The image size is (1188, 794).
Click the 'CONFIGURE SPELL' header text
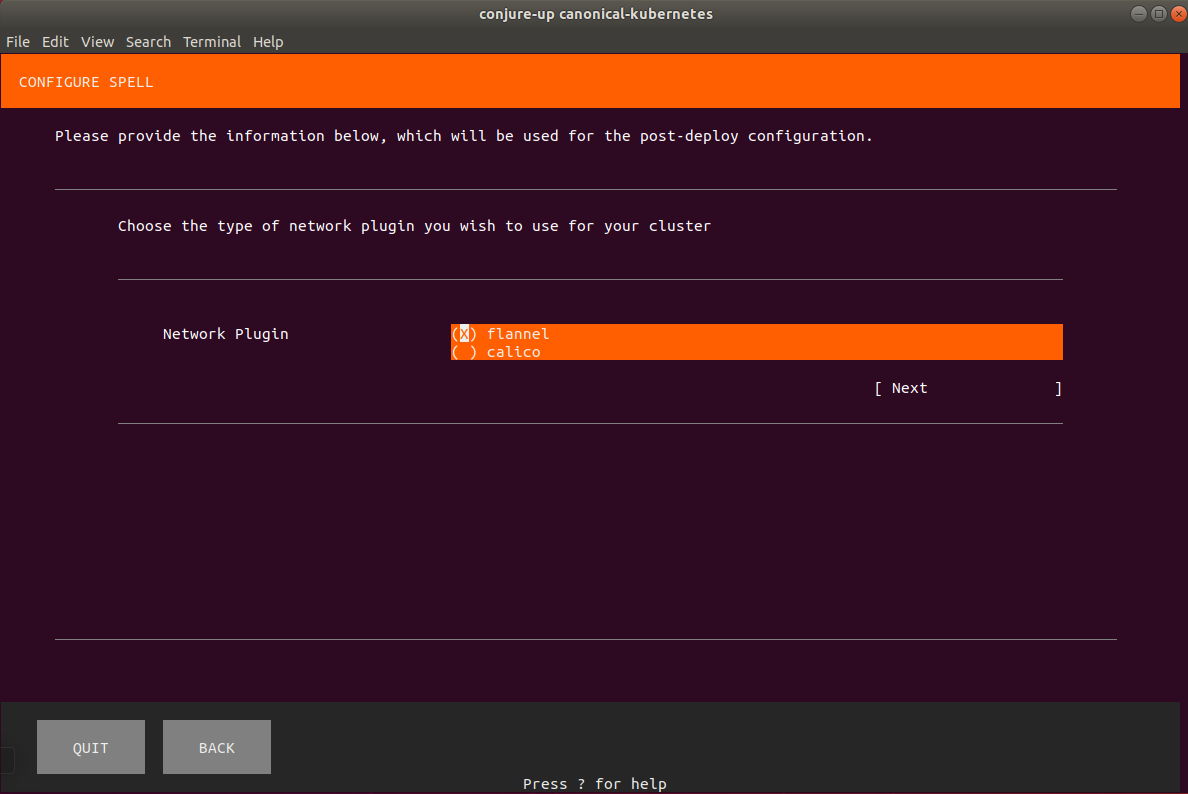pos(86,82)
